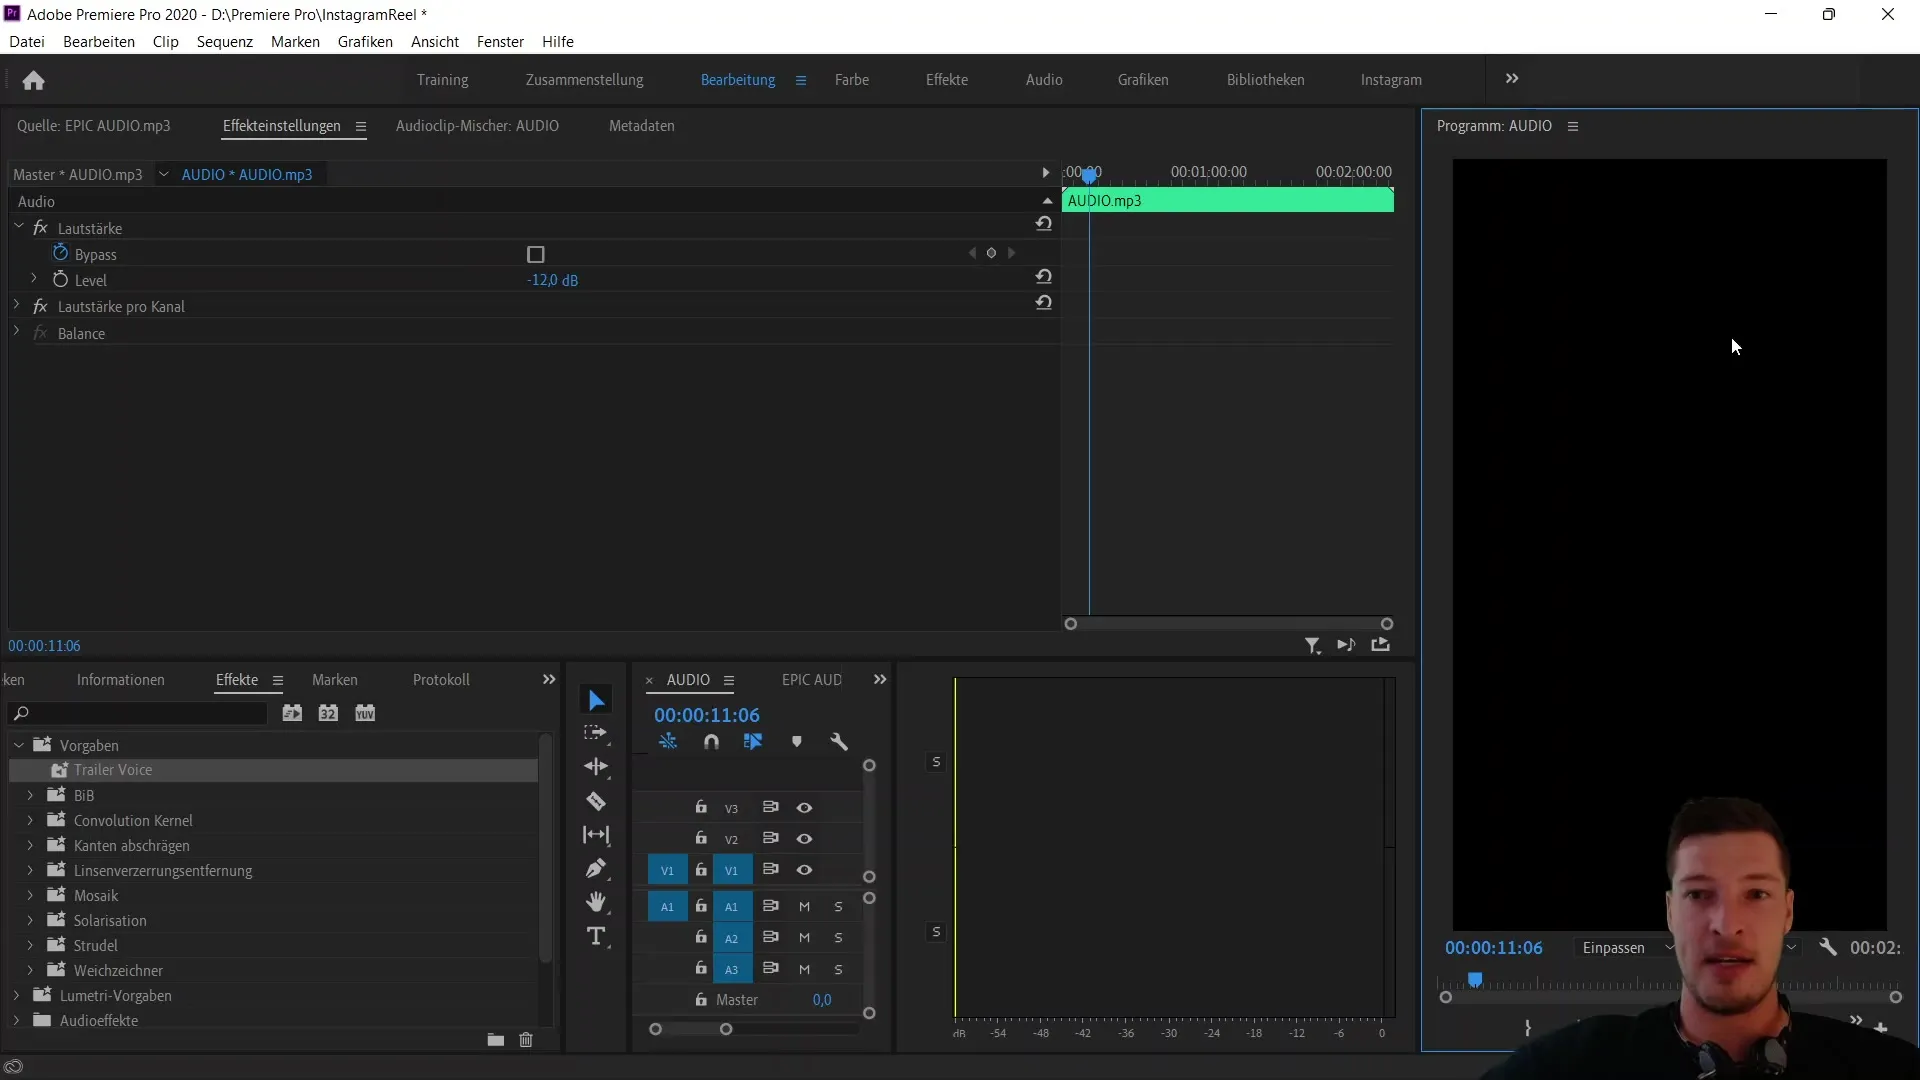Click the timeline horizontal zoom scroll handle
The height and width of the screenshot is (1080, 1920).
[x=726, y=1029]
